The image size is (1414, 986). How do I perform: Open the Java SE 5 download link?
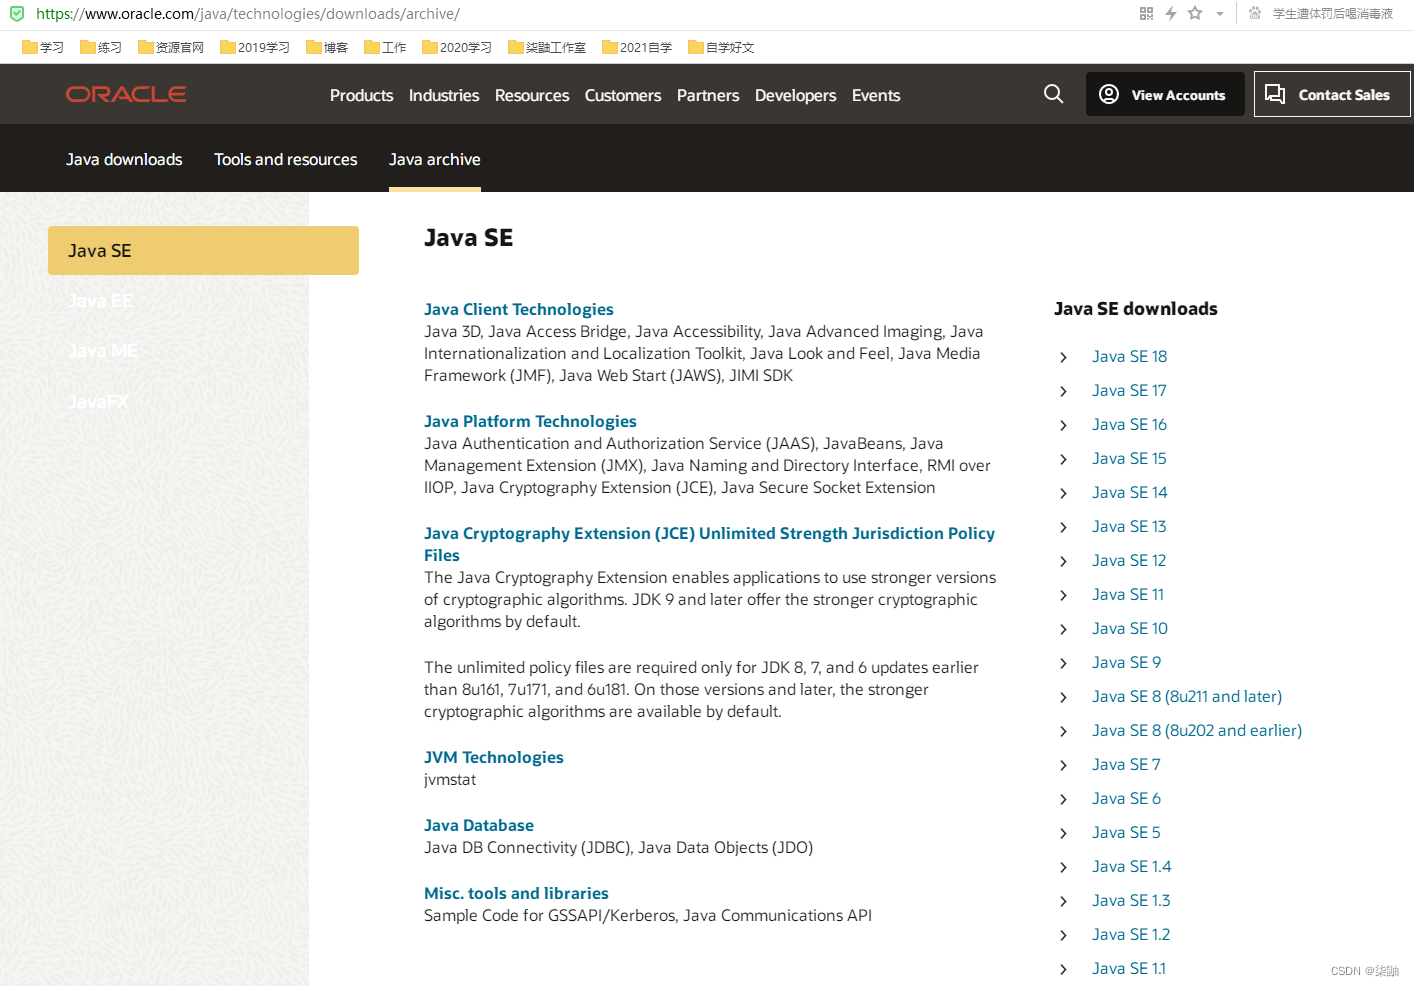(1126, 832)
